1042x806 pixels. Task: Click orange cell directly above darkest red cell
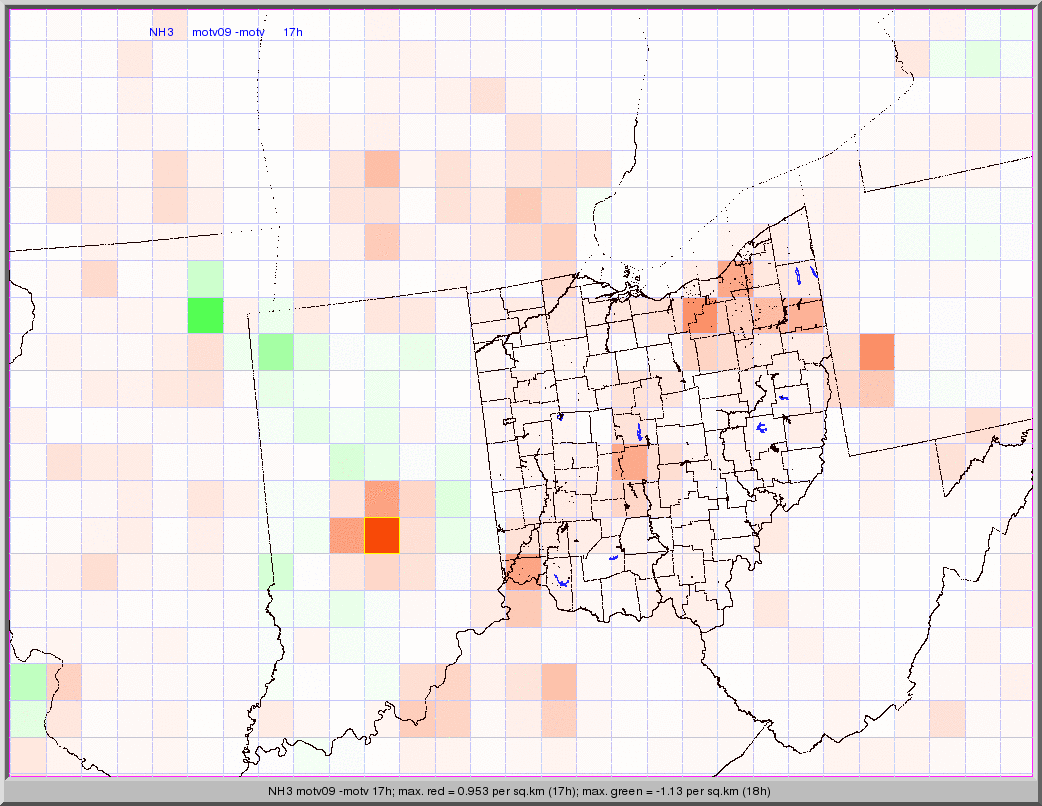click(381, 498)
